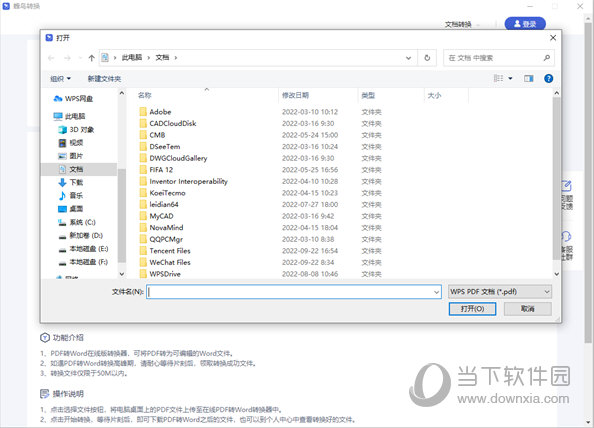Select the leidian64 folder
Image resolution: width=594 pixels, height=428 pixels.
click(x=159, y=205)
